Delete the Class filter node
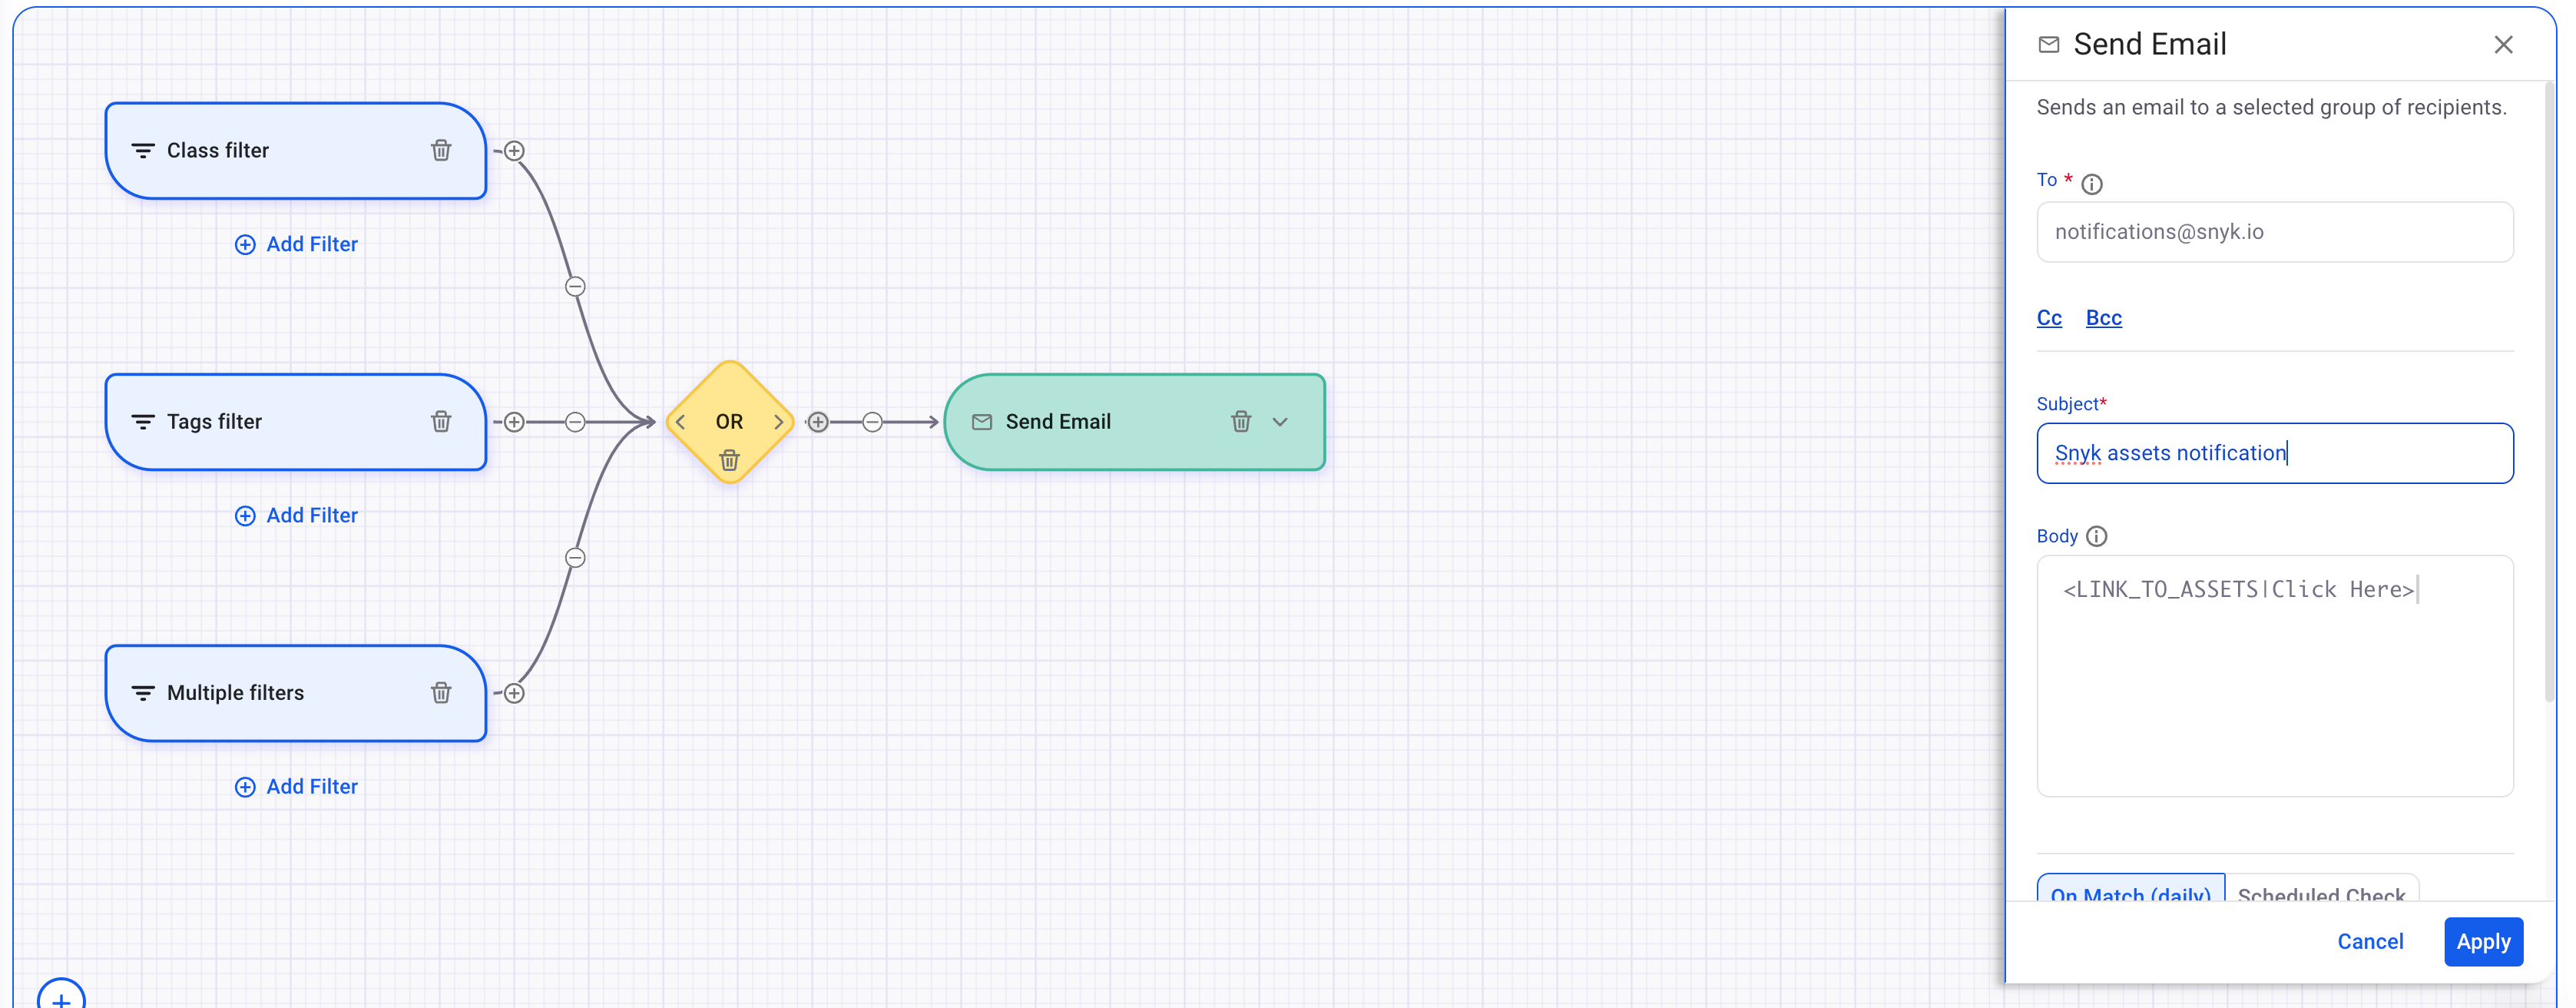This screenshot has width=2576, height=1008. point(441,150)
